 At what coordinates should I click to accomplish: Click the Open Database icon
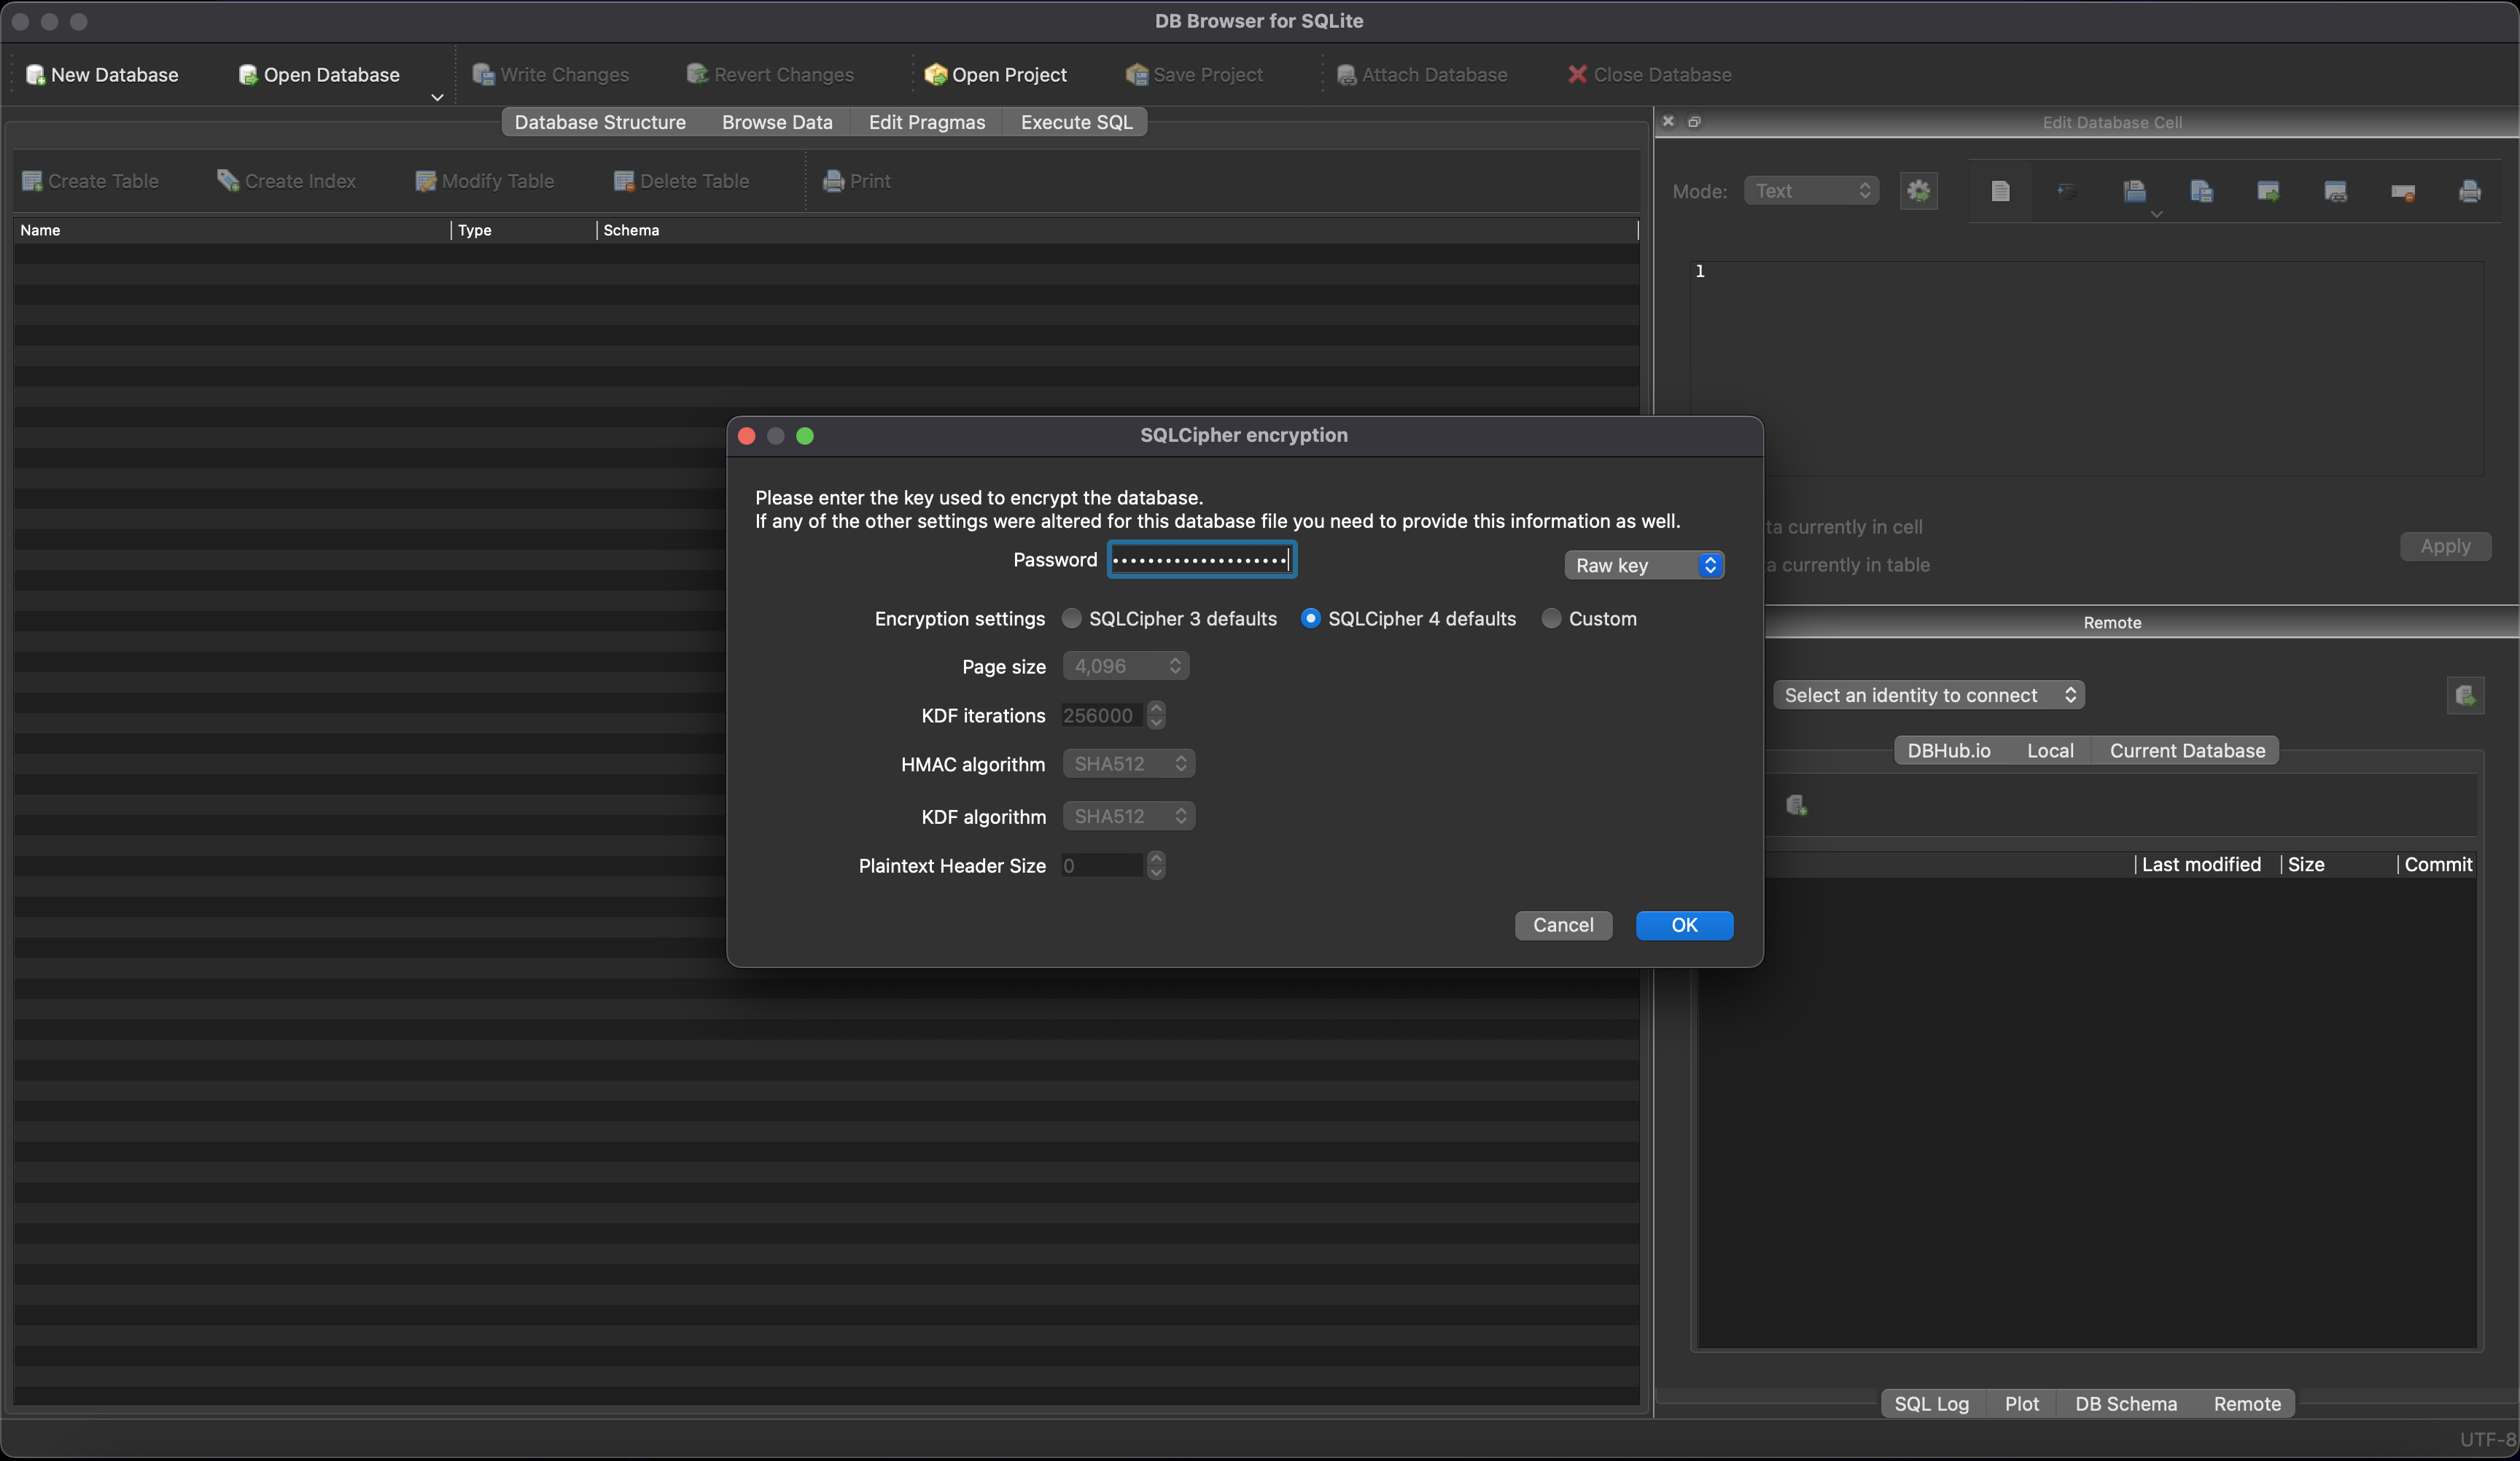click(x=248, y=75)
